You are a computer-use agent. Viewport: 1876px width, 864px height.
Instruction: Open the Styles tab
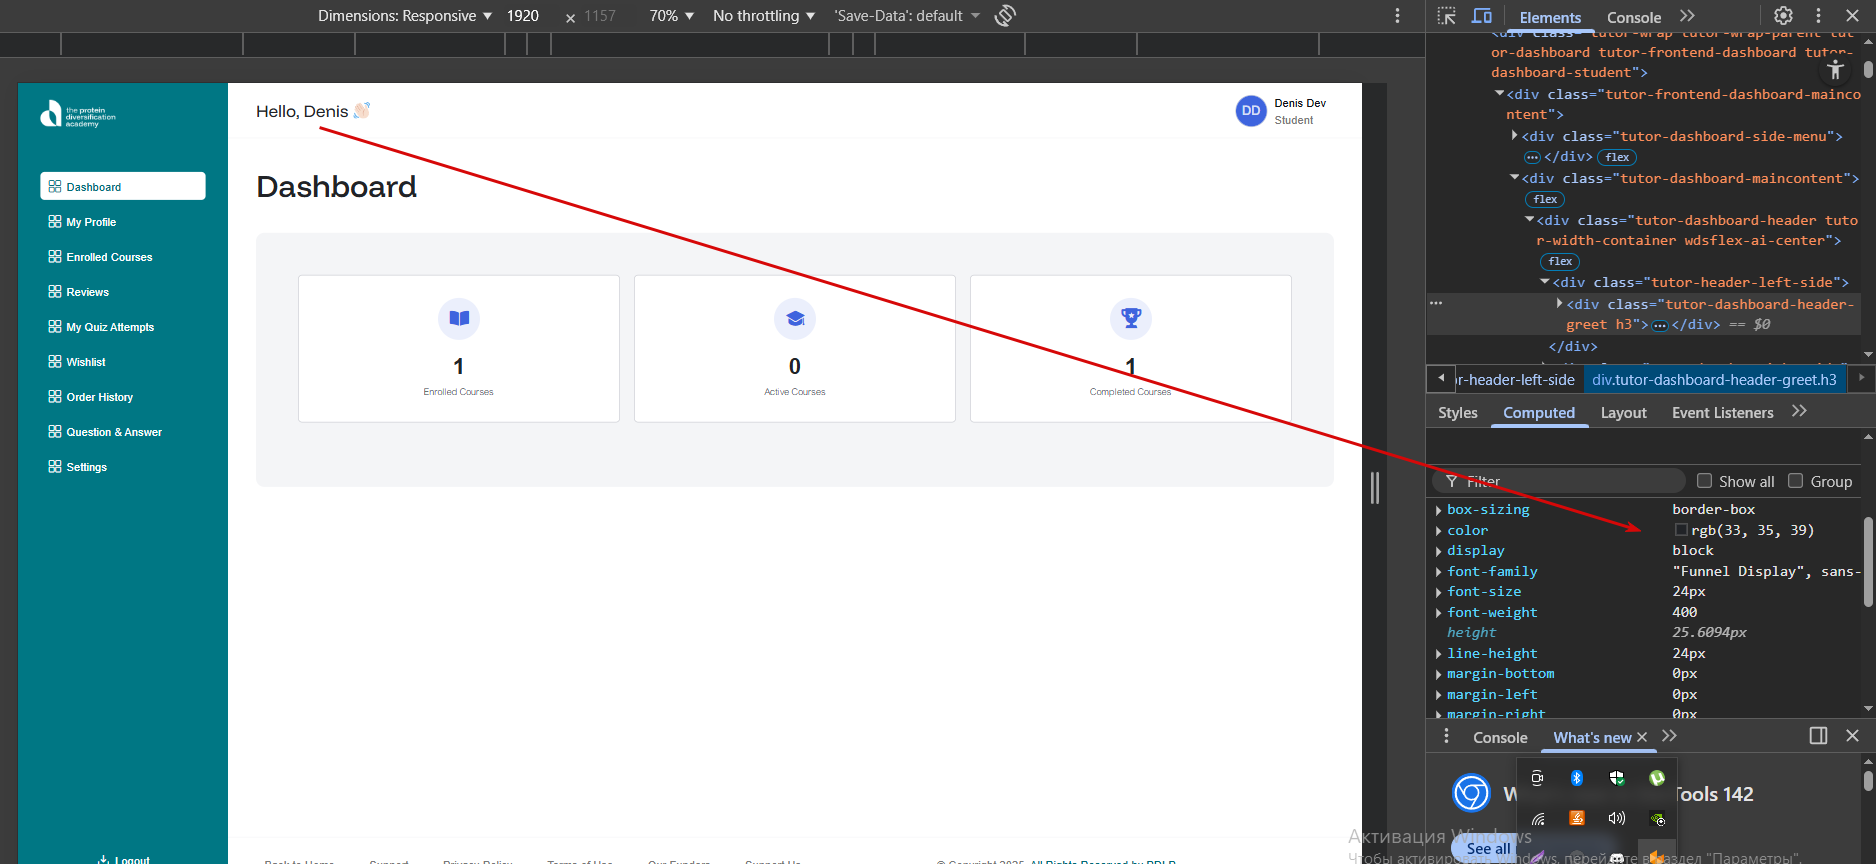point(1457,413)
